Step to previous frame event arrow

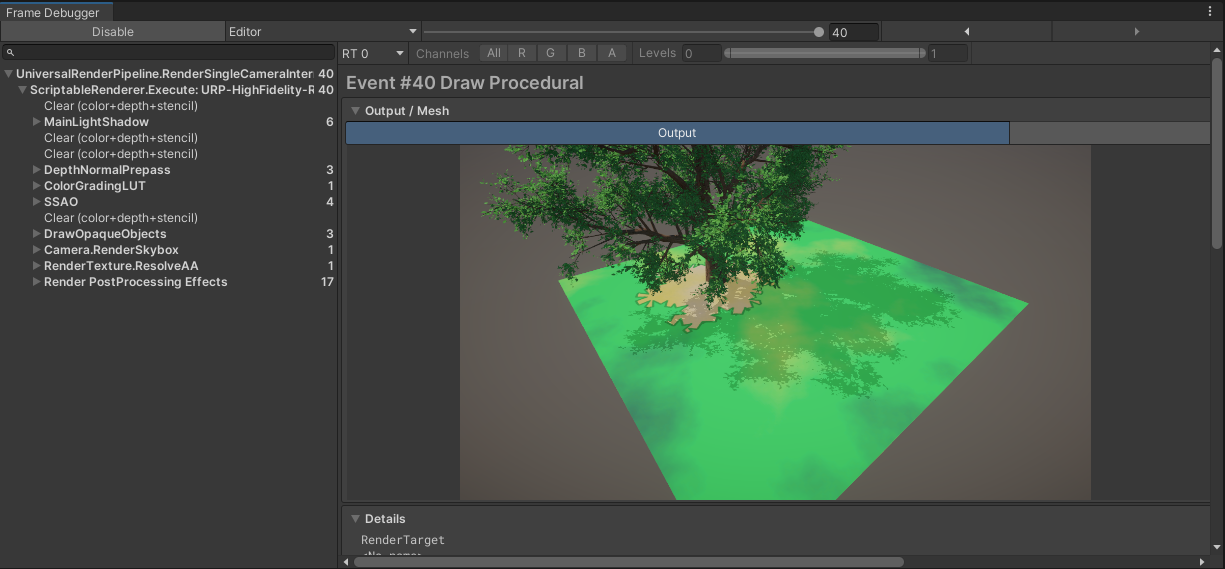click(x=966, y=32)
